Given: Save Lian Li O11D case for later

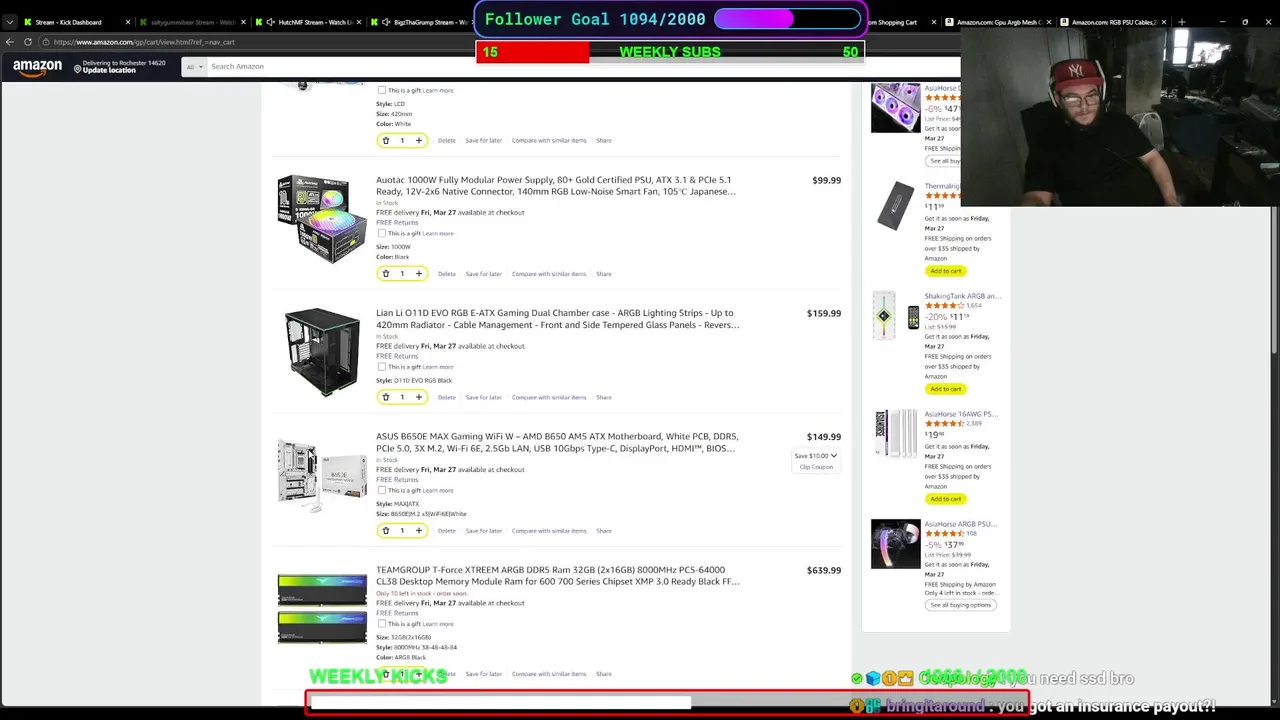Looking at the screenshot, I should click(x=483, y=397).
